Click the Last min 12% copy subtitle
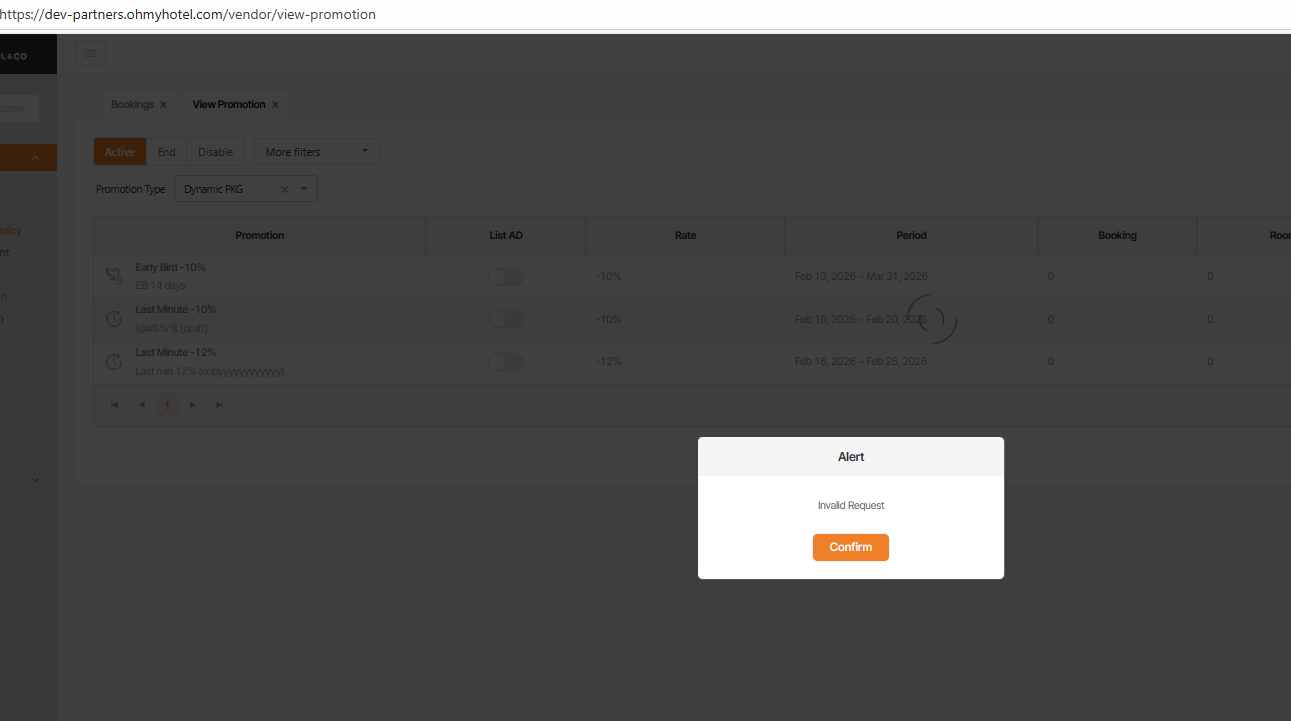This screenshot has height=721, width=1291. 210,372
